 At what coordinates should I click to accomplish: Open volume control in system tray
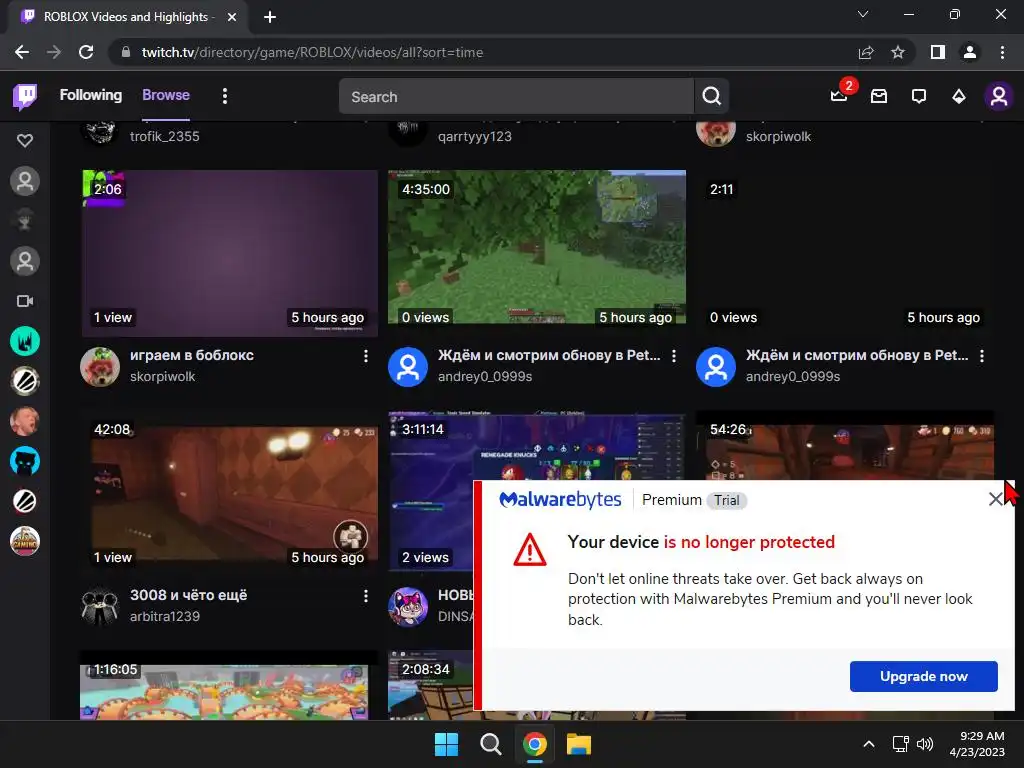tap(925, 744)
